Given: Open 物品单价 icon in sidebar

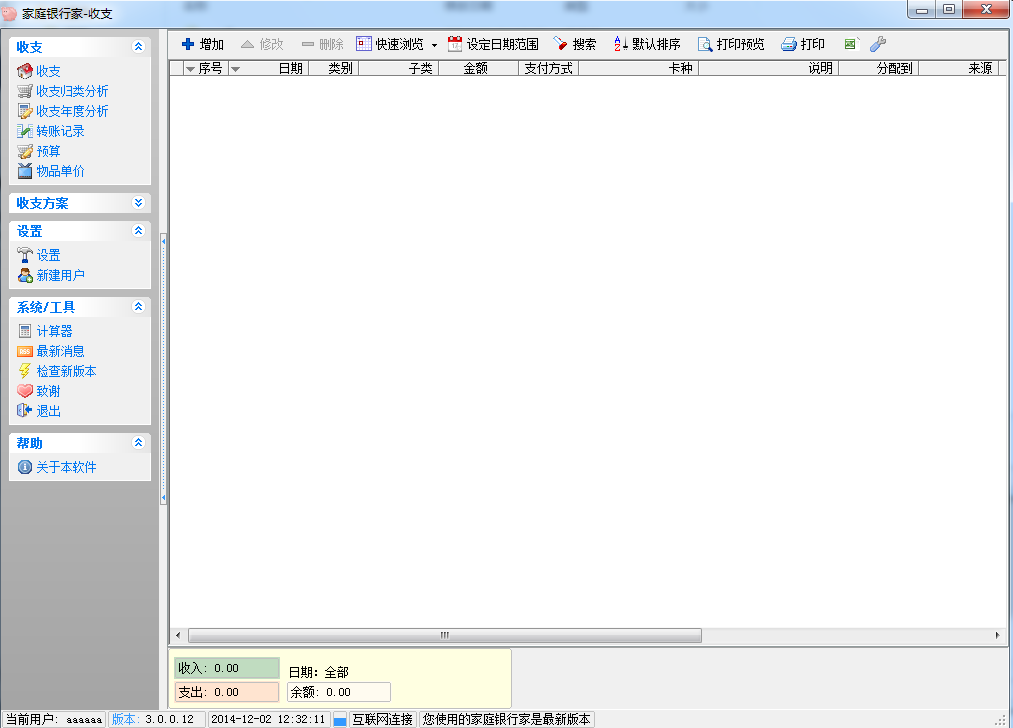Looking at the screenshot, I should click(25, 171).
